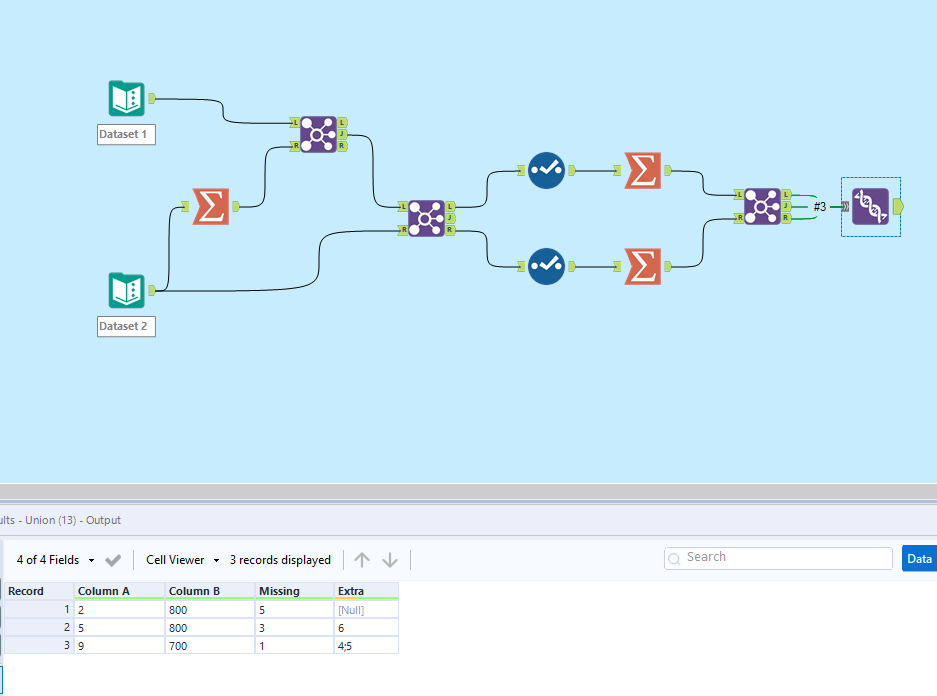Click the Extra cell with value 6
Viewport: 937px width, 696px height.
[x=366, y=628]
